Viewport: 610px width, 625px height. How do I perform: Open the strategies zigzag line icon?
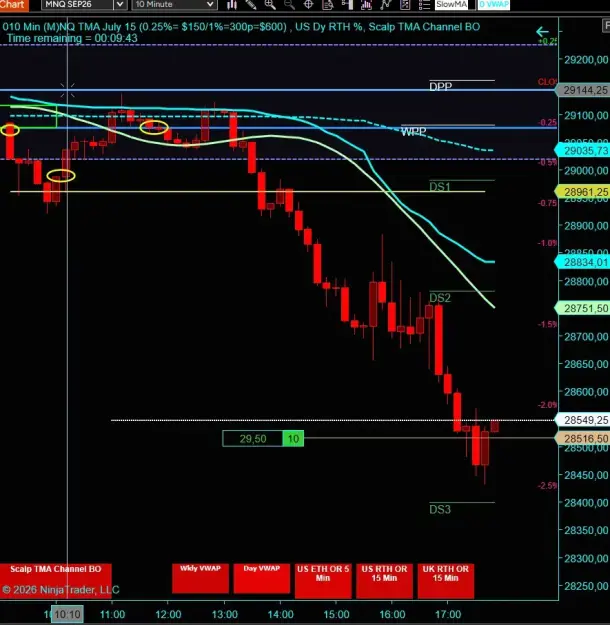(386, 4)
